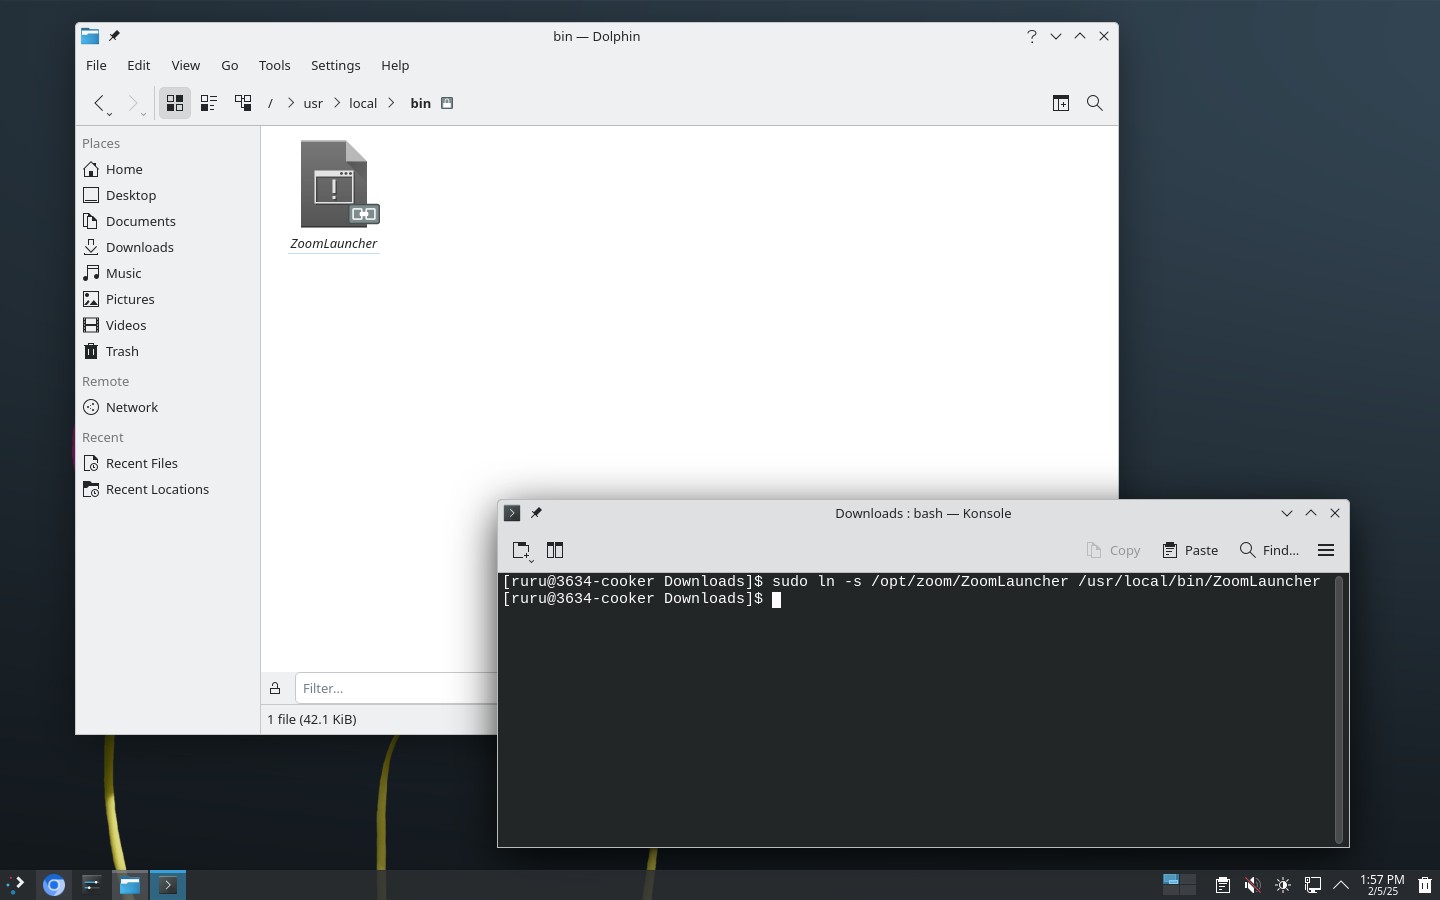
Task: Click the Konsole vertical scrollbar
Action: (1339, 709)
